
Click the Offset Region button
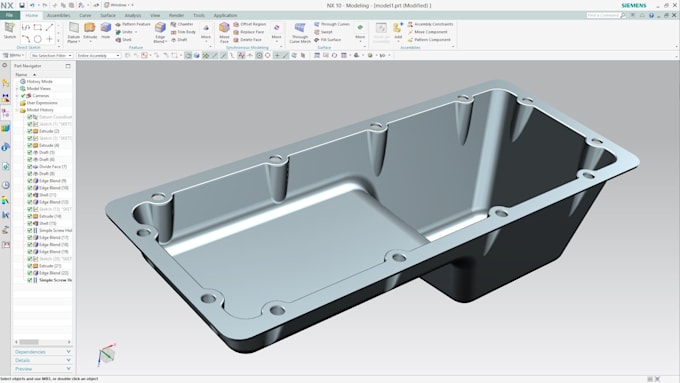click(250, 24)
